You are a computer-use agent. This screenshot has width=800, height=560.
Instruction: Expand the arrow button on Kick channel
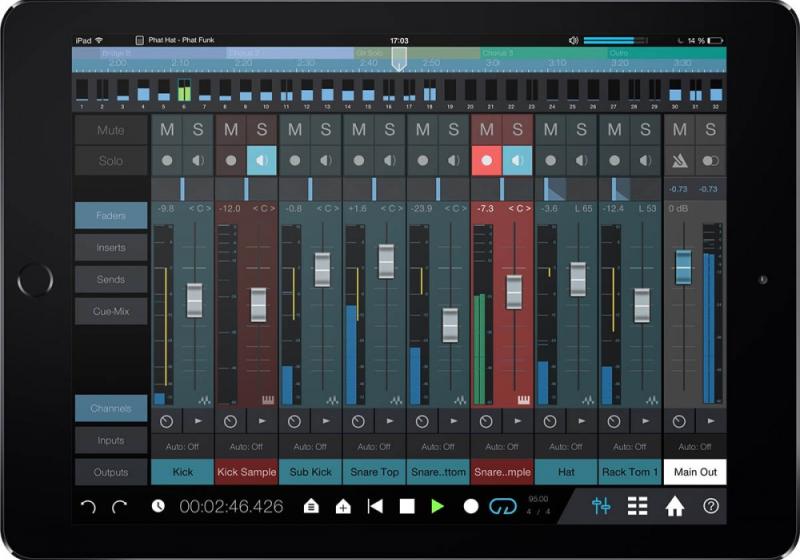point(198,422)
